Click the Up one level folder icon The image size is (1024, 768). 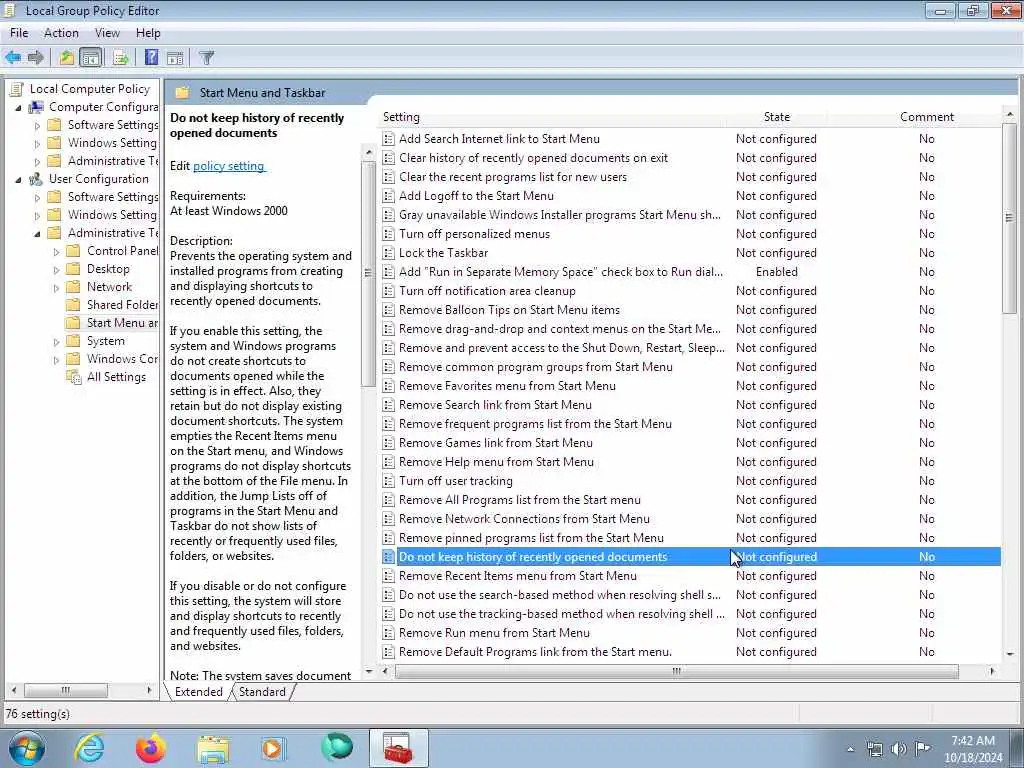[67, 57]
